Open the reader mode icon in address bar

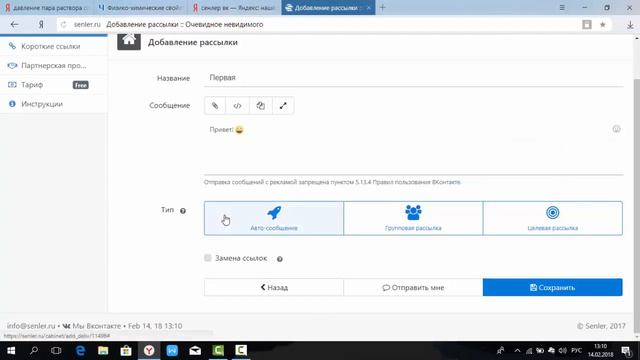(587, 24)
